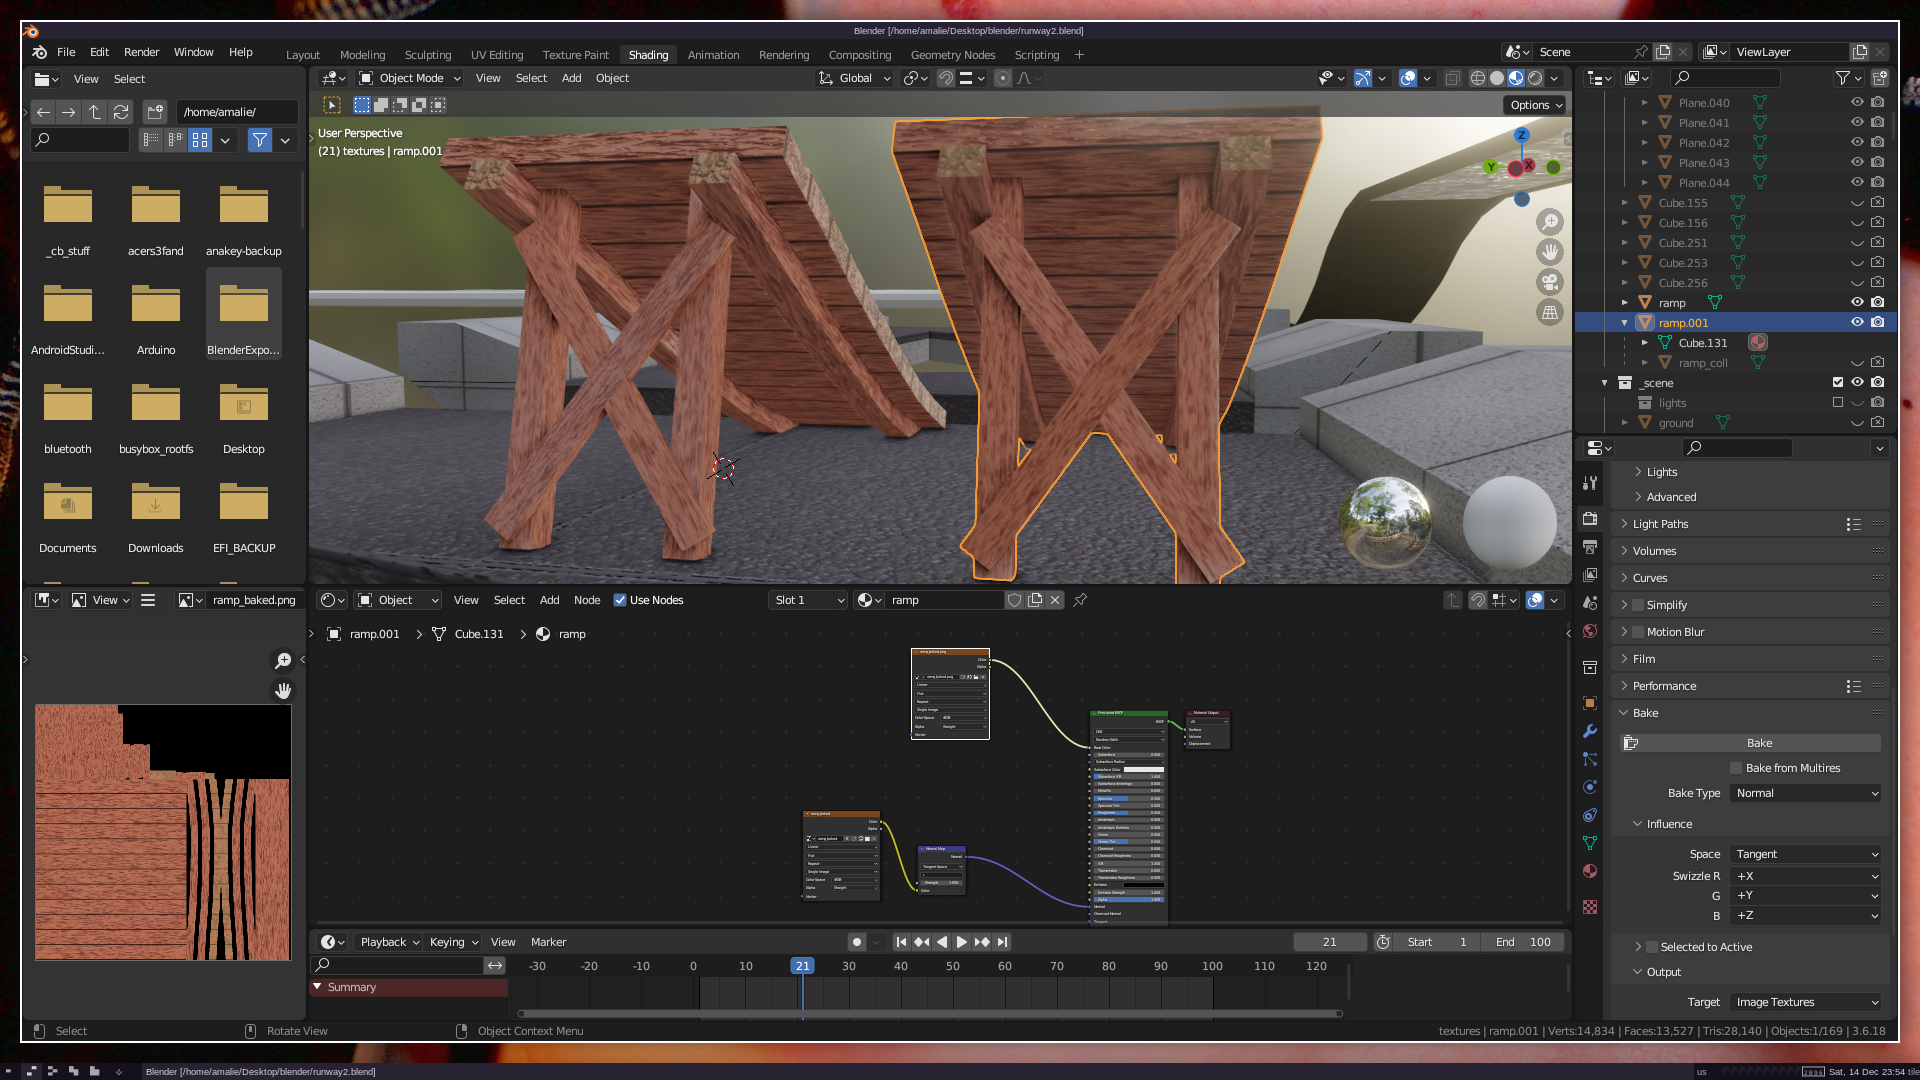Click the viewport Options button
Viewport: 1920px width, 1080px height.
point(1535,105)
